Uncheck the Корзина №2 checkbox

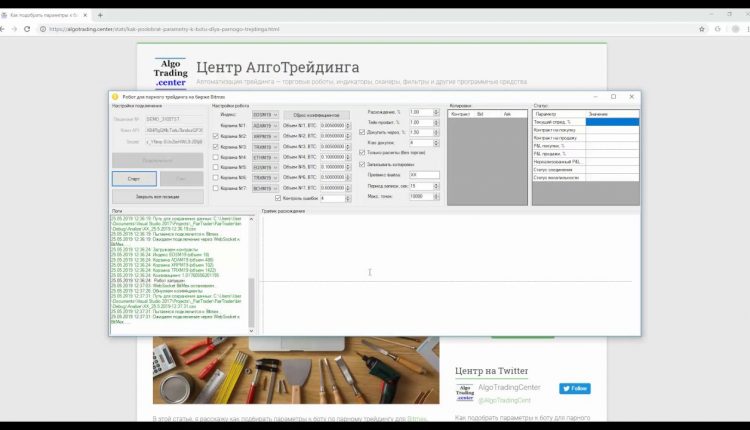click(216, 136)
